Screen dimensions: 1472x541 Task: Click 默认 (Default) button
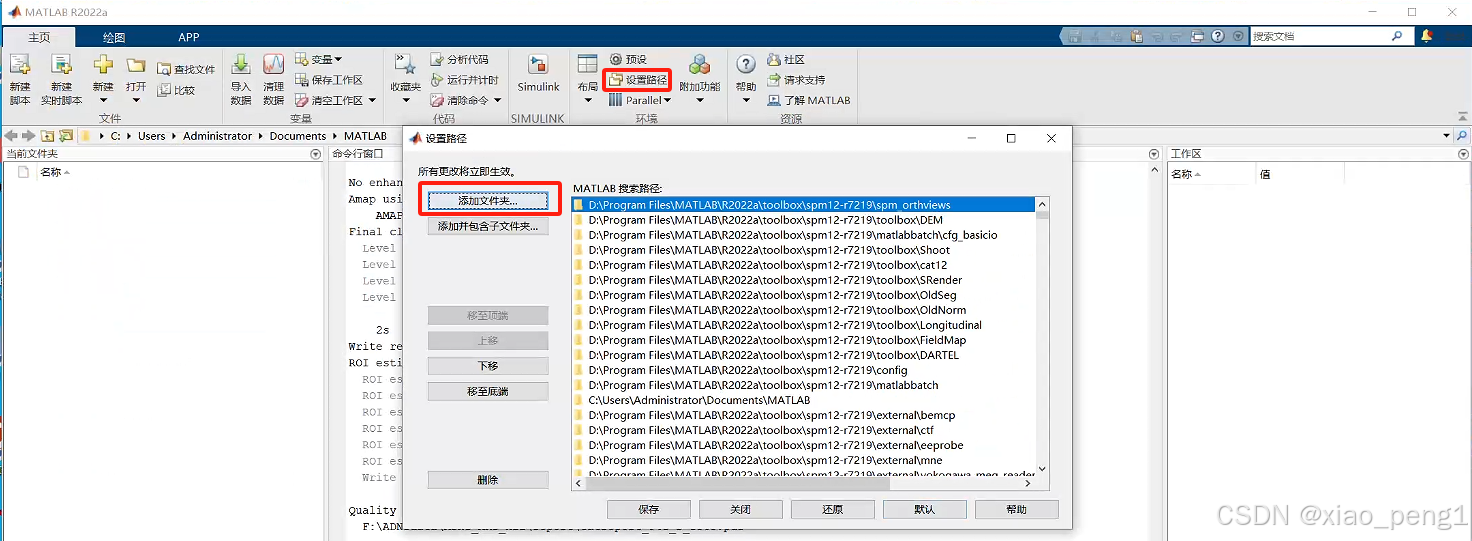coord(925,509)
